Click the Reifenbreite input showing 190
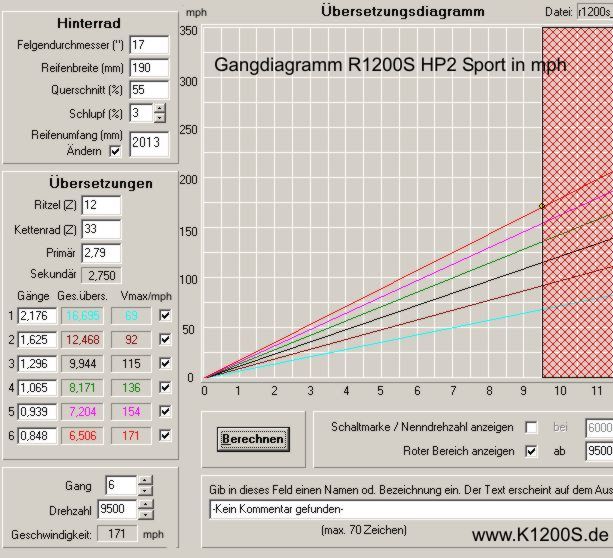613x558 pixels. tap(149, 68)
